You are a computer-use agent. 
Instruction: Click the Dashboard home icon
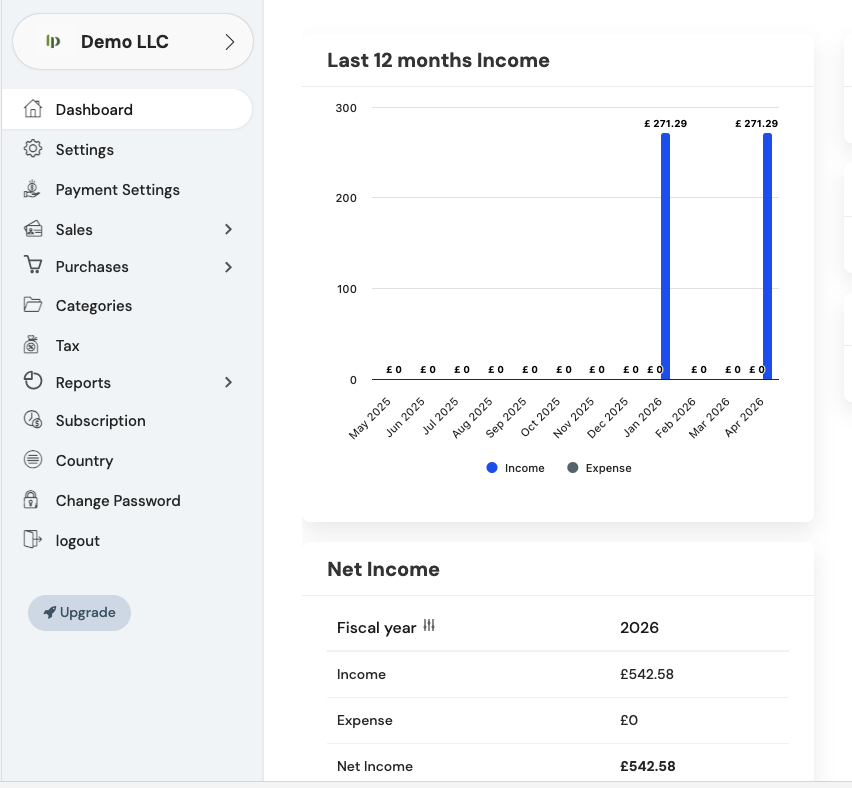pos(33,109)
